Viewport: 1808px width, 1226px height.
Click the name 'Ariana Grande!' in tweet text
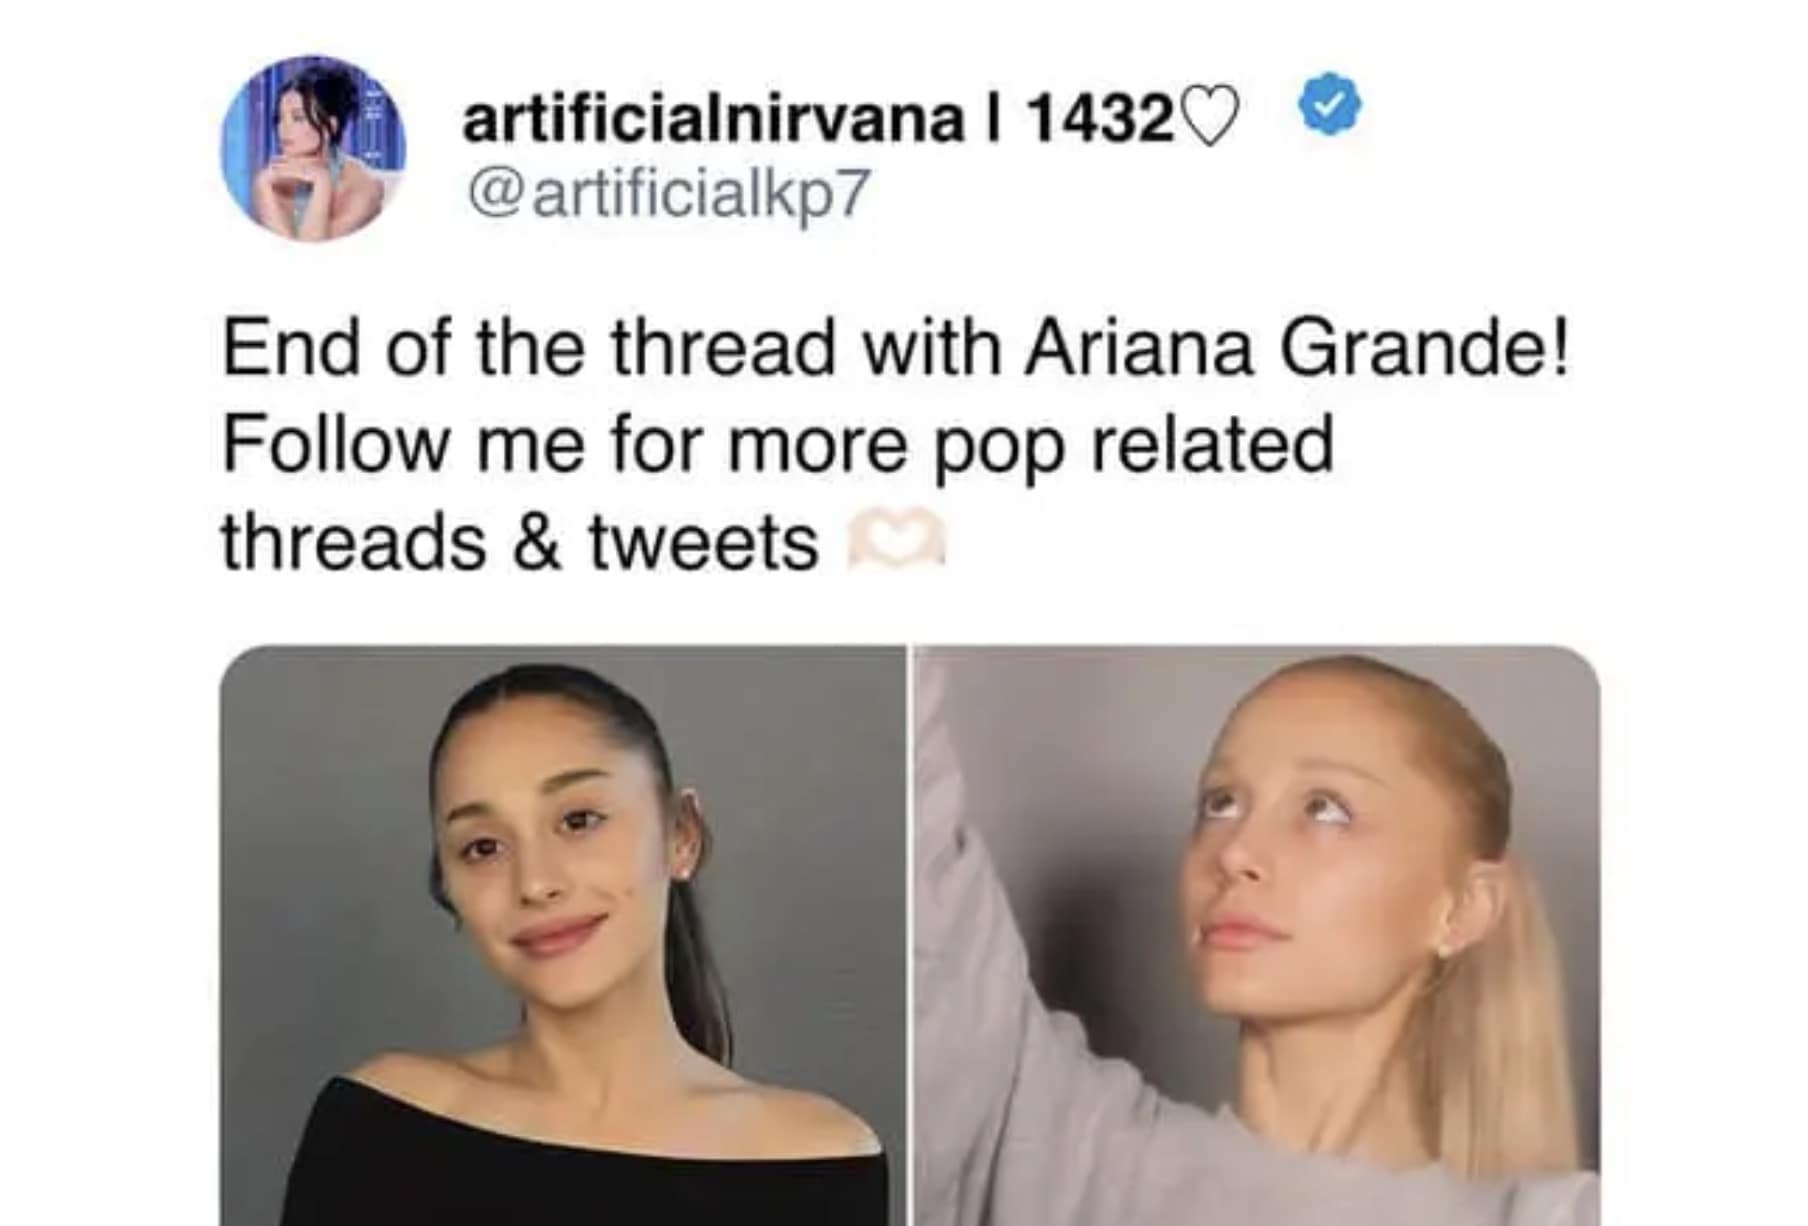pos(1297,348)
